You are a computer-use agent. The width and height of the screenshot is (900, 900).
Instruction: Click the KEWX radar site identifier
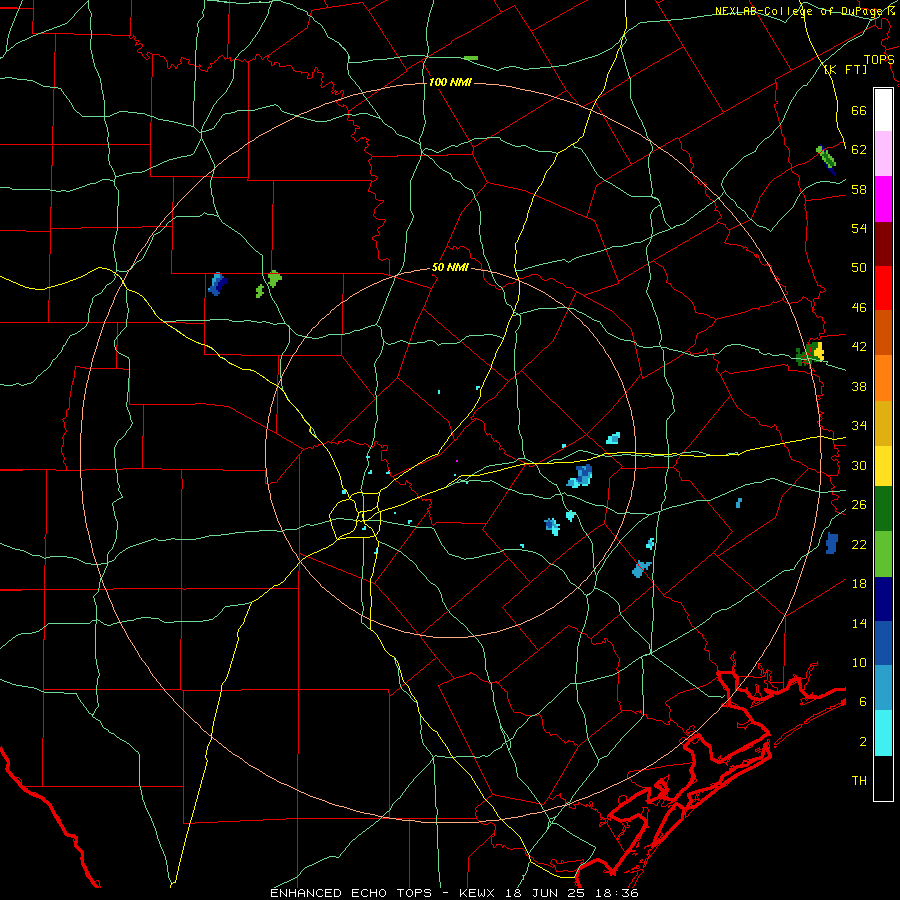click(x=476, y=893)
